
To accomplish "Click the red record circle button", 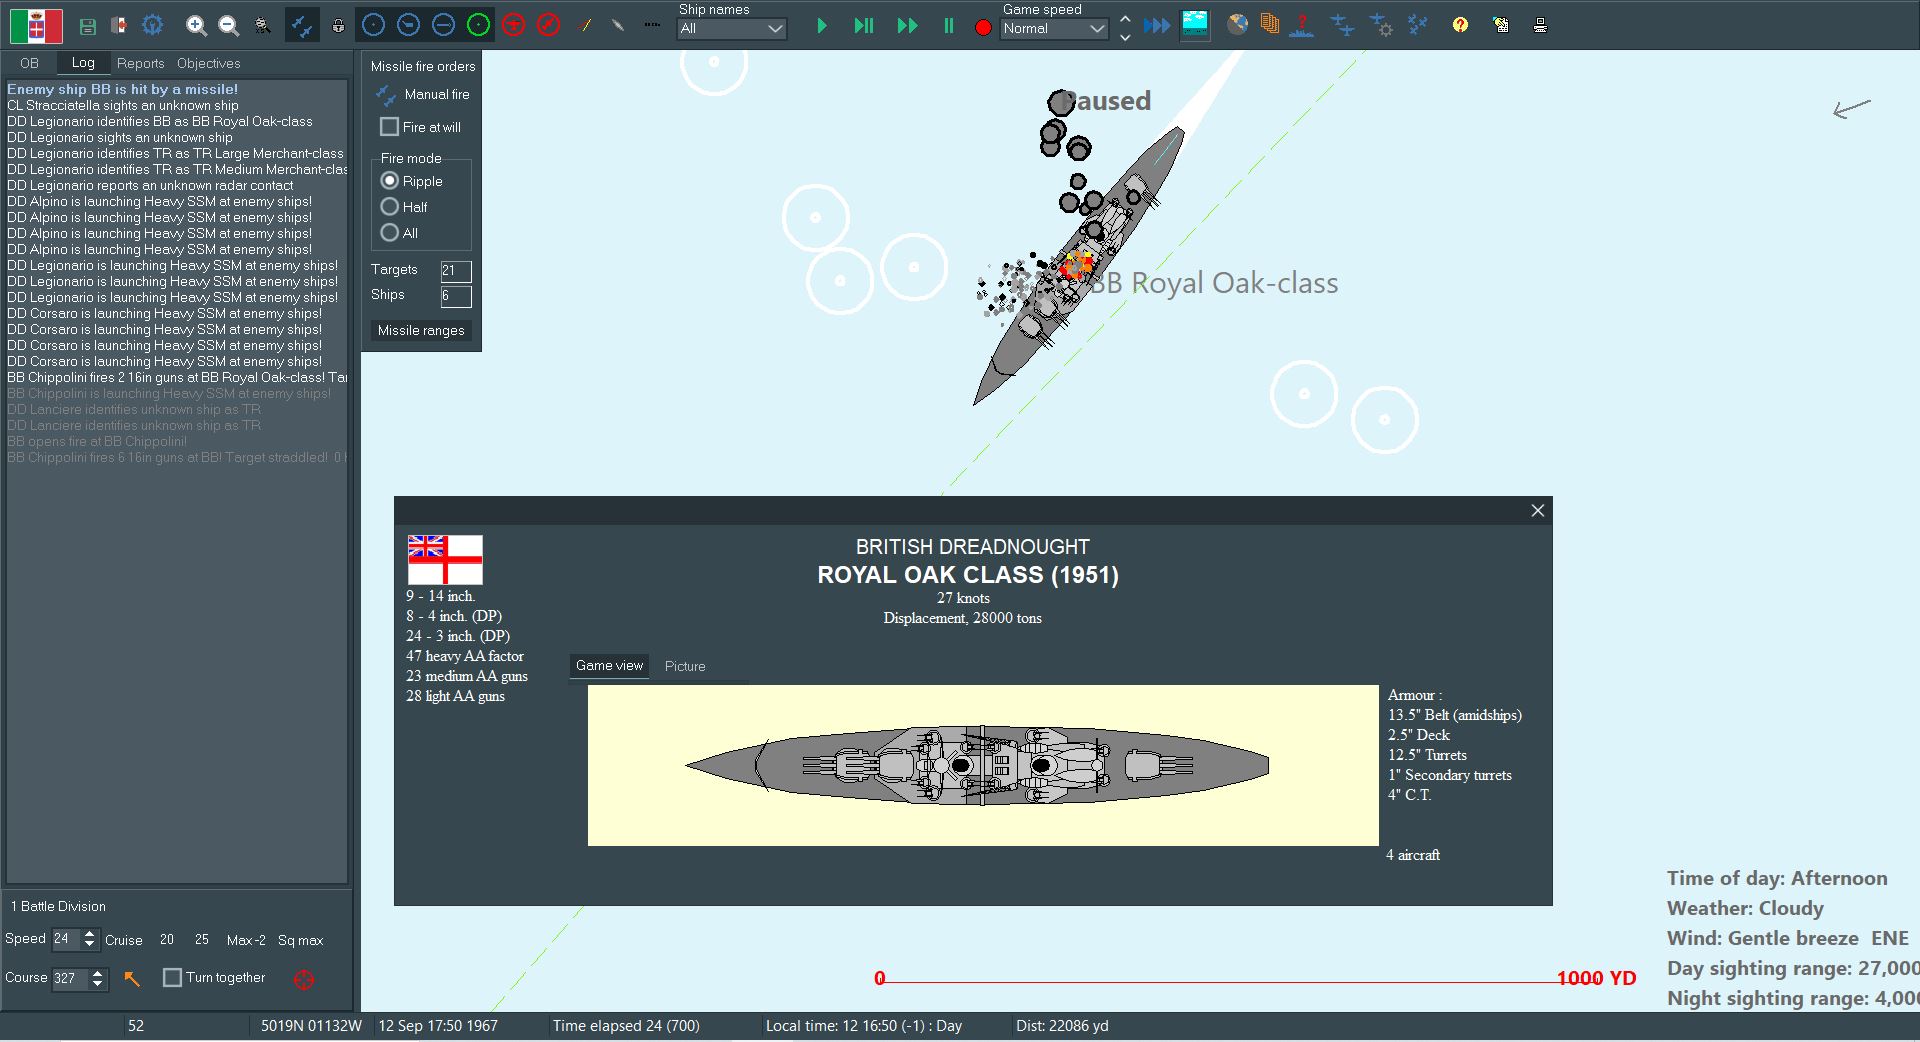I will click(983, 28).
